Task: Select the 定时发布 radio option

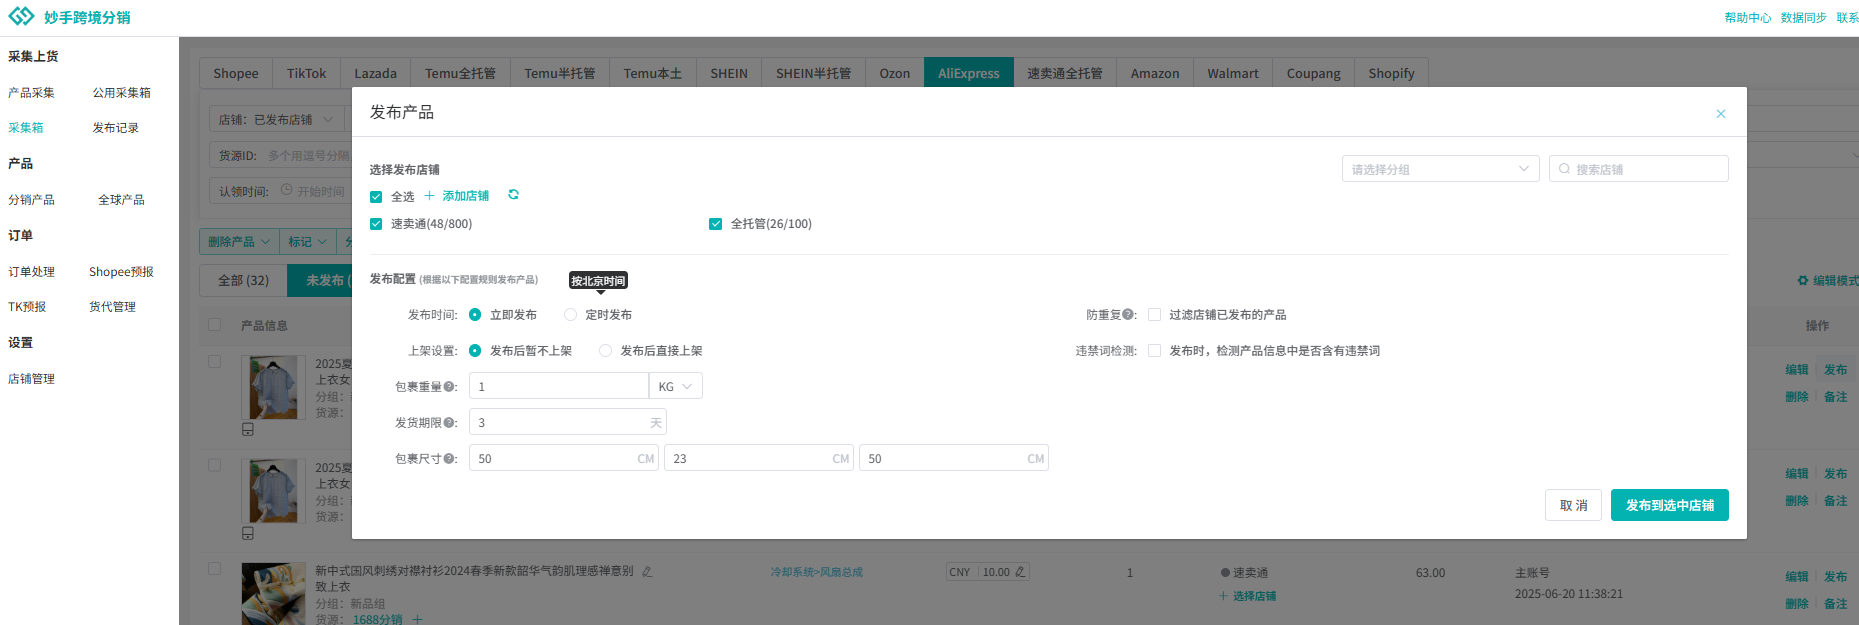Action: point(571,315)
